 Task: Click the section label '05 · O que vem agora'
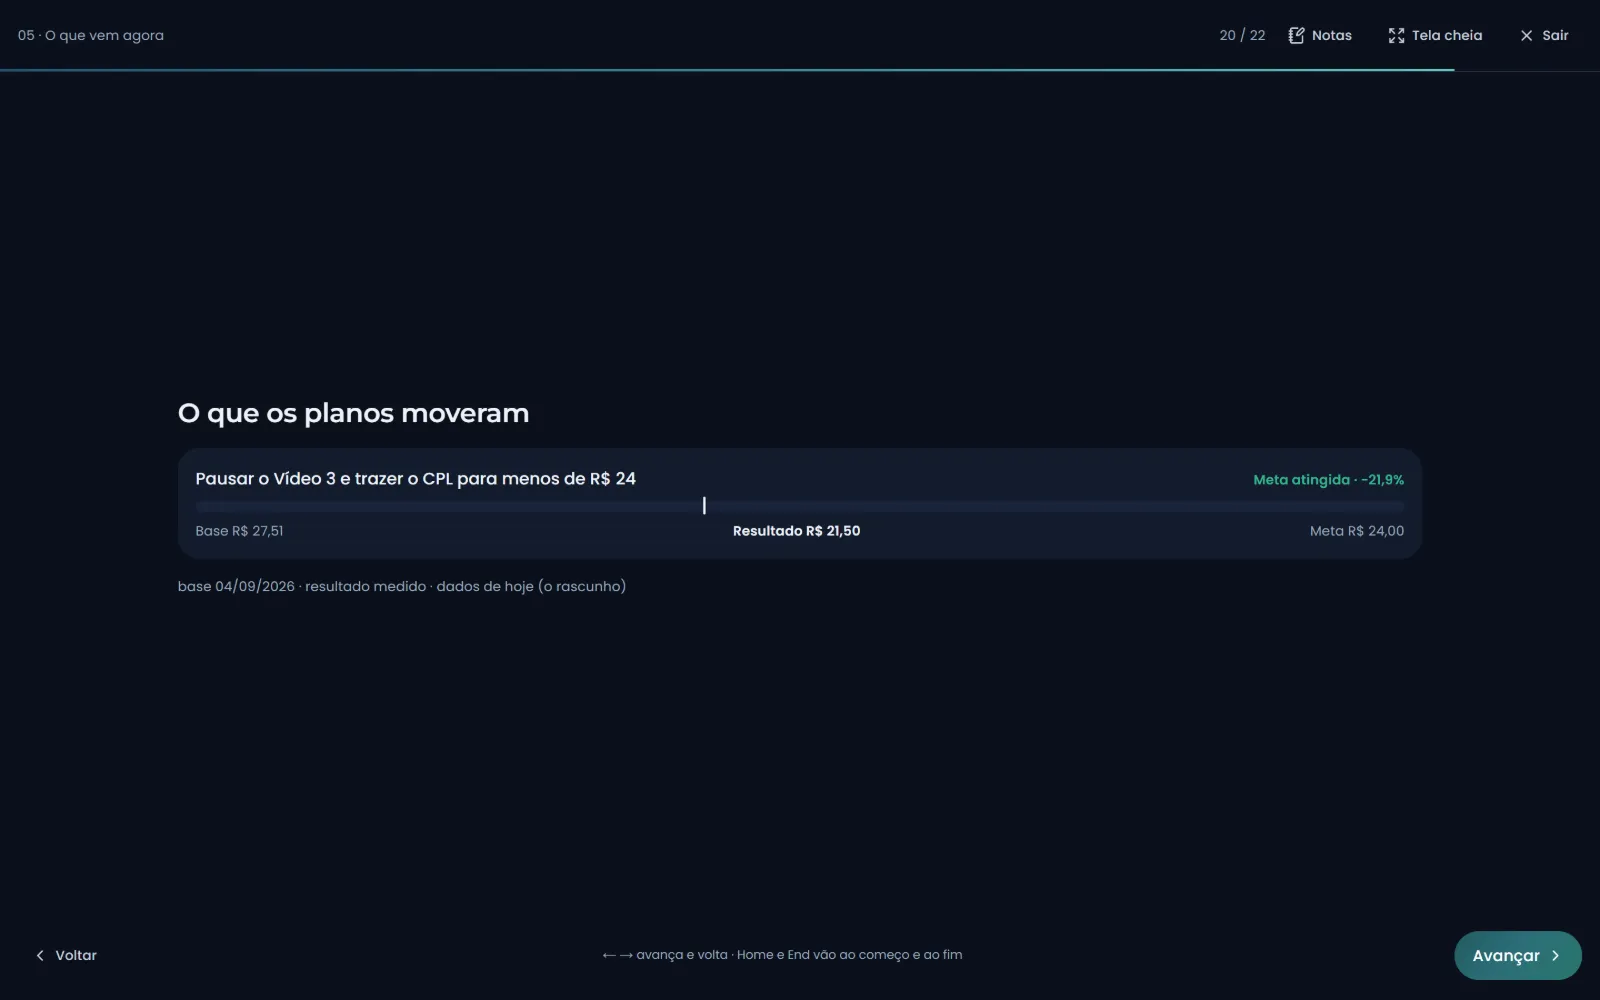point(91,35)
